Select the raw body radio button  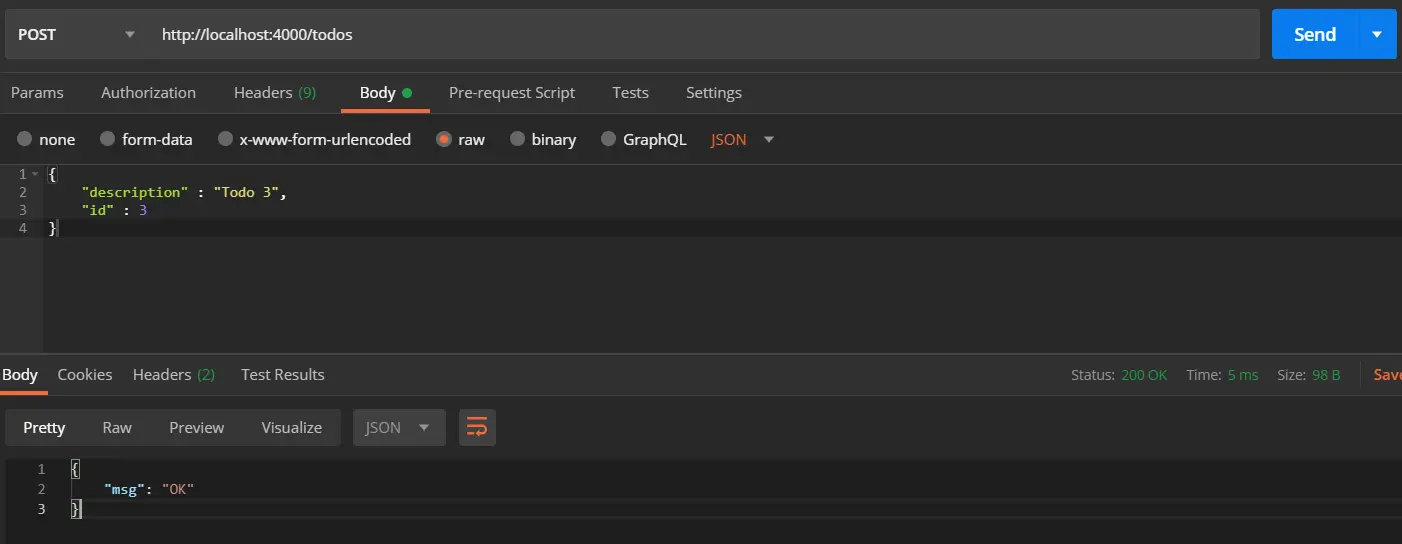[x=444, y=140]
